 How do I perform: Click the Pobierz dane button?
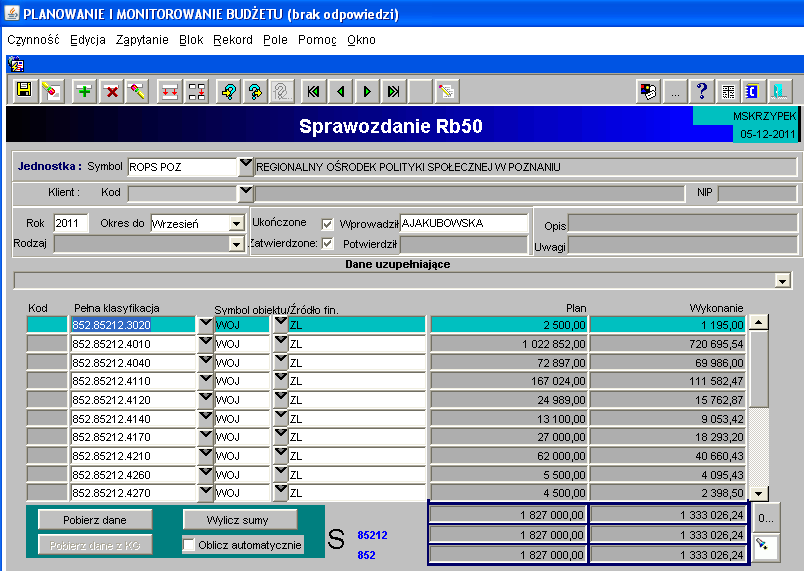[95, 520]
